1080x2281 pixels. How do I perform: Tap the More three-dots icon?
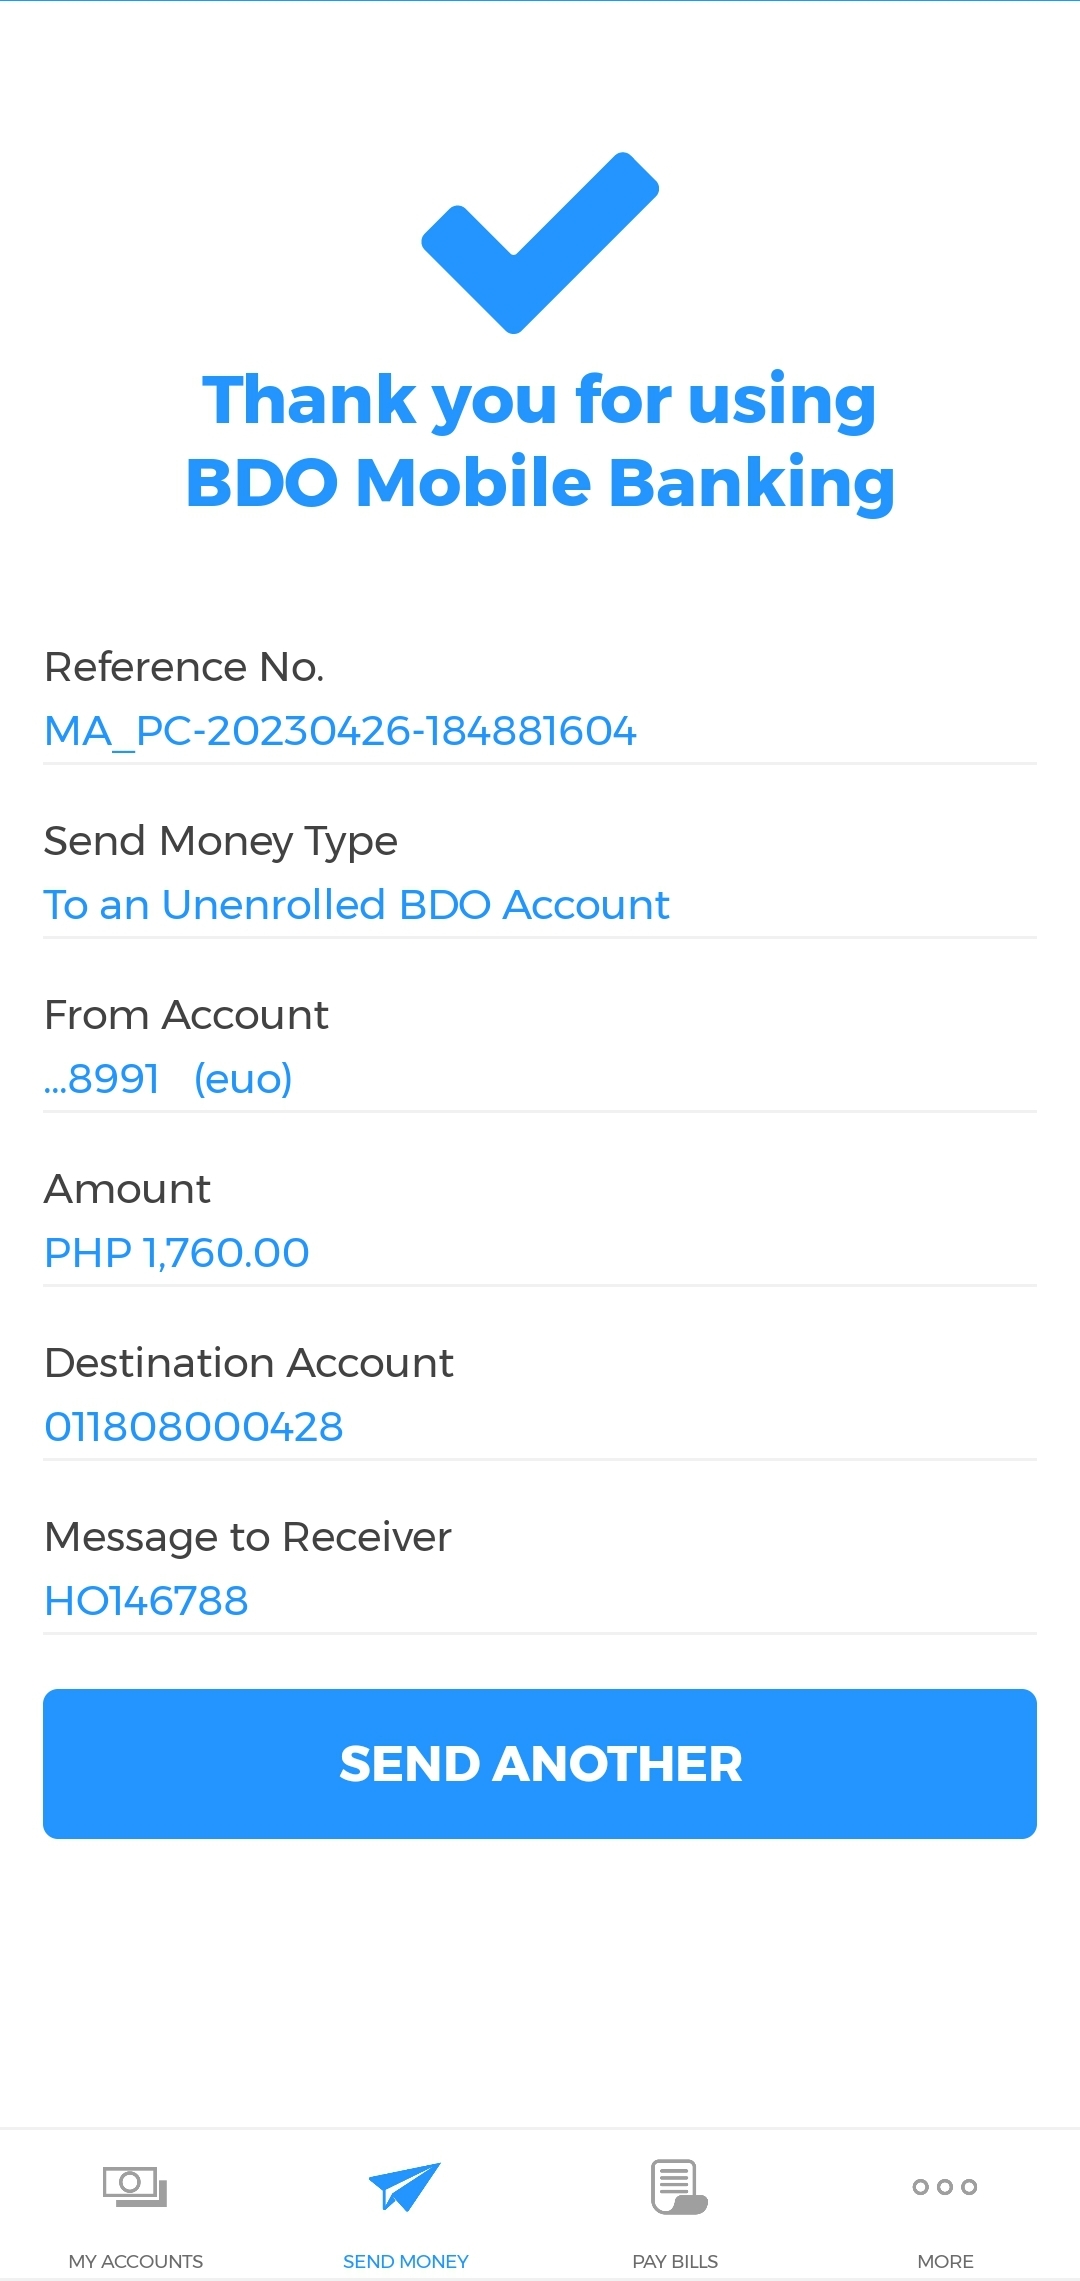pyautogui.click(x=944, y=2187)
